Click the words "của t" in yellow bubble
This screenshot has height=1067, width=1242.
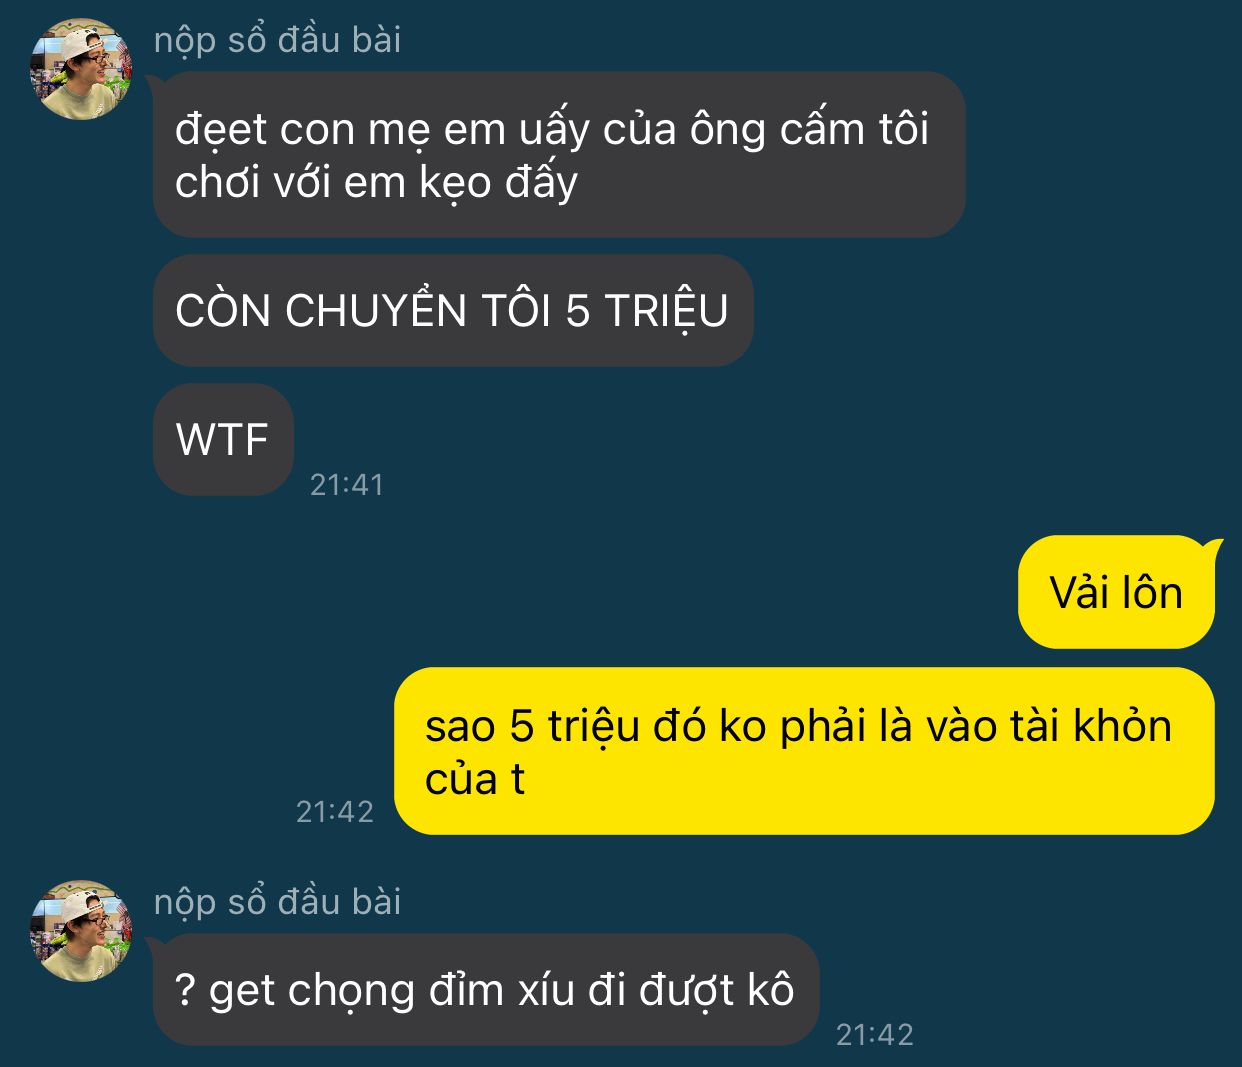[475, 779]
